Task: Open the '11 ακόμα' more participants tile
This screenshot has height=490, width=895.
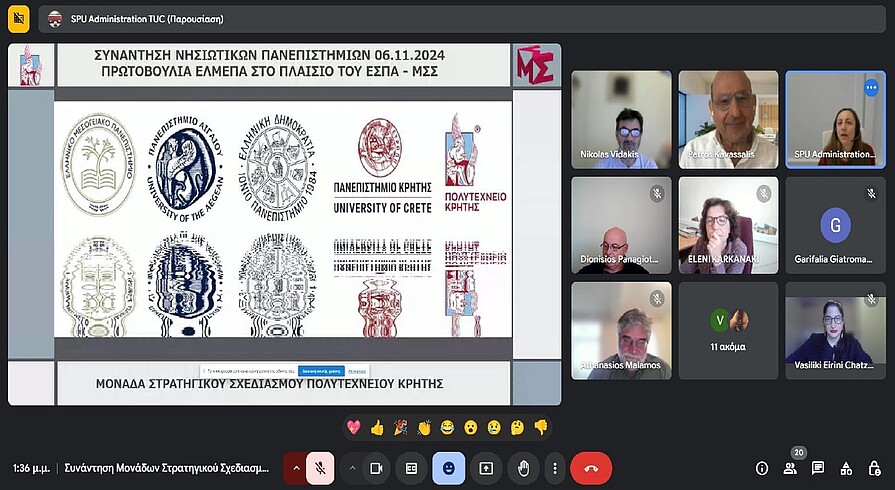Action: tap(728, 331)
